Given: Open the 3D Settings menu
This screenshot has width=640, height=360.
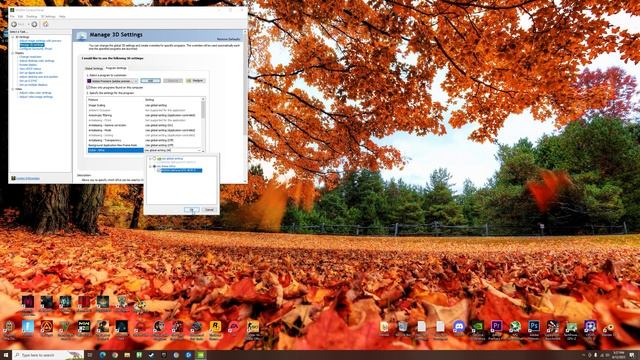Looking at the screenshot, I should [48, 17].
